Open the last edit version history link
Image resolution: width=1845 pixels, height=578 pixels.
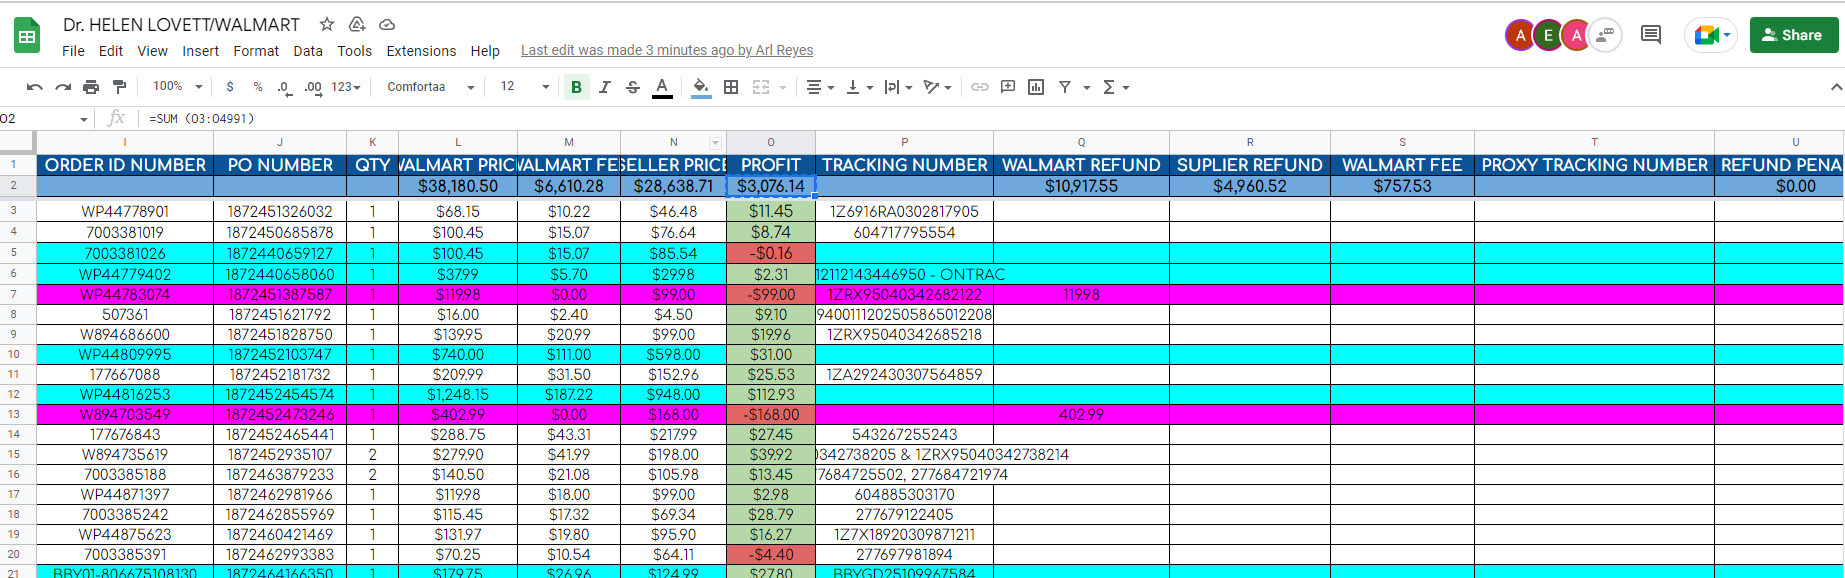[x=667, y=50]
